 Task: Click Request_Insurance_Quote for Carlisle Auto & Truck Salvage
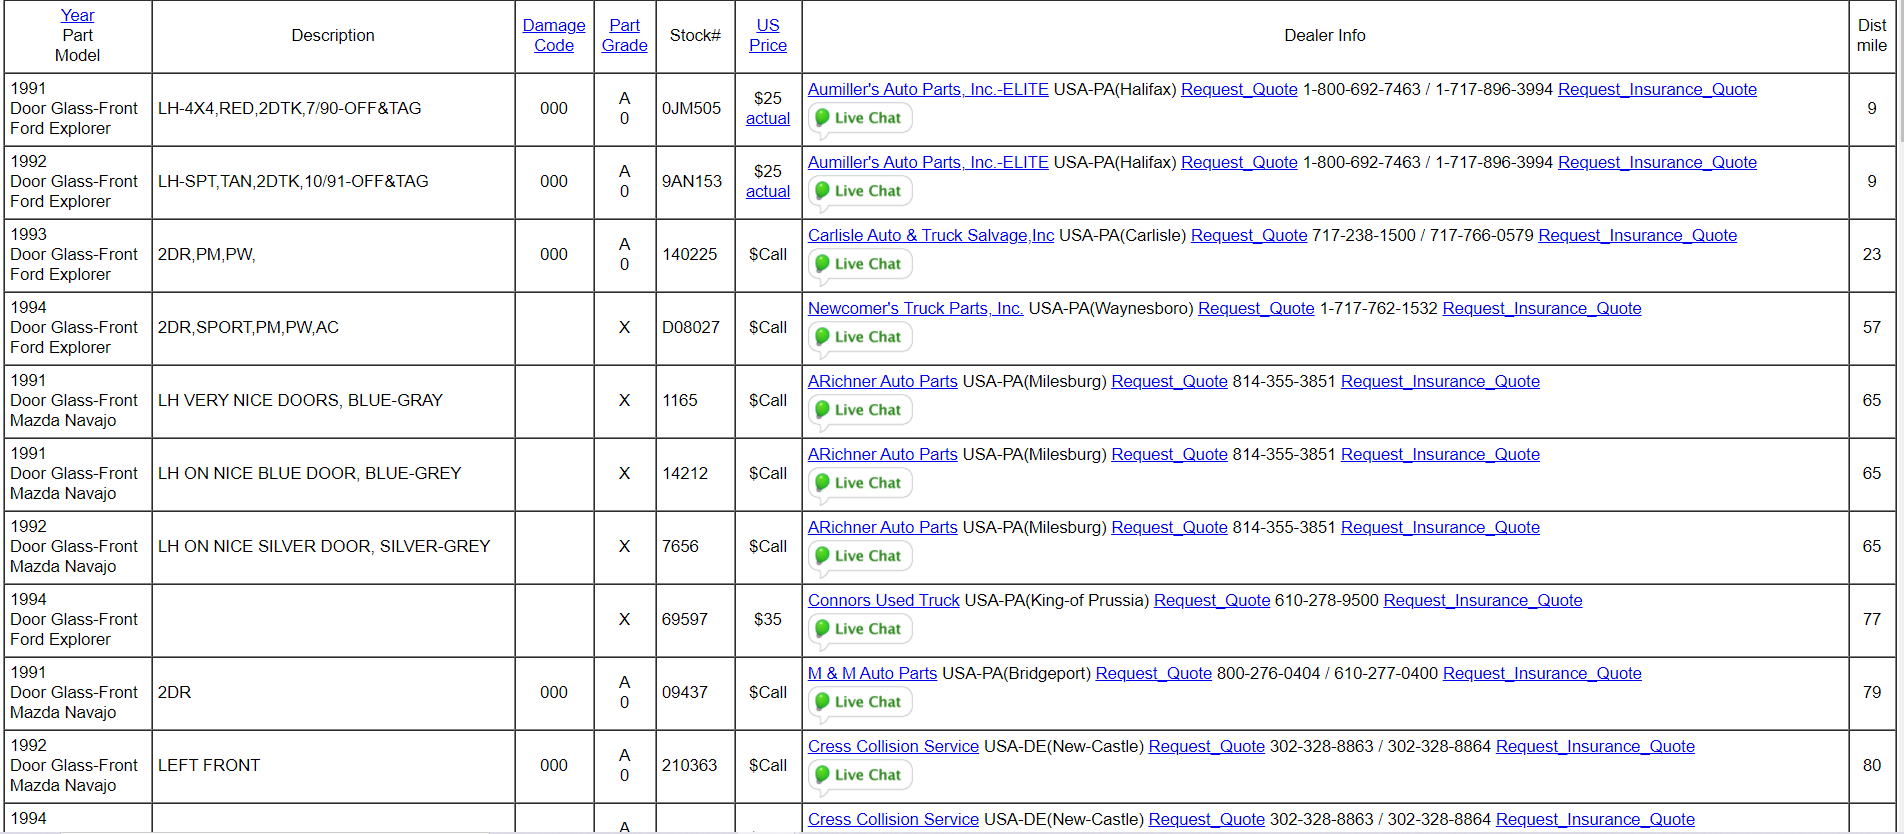click(1638, 235)
